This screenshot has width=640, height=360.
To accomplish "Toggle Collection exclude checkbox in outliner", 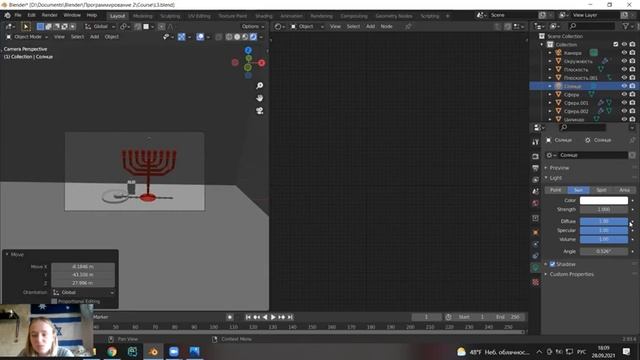I will 616,44.
